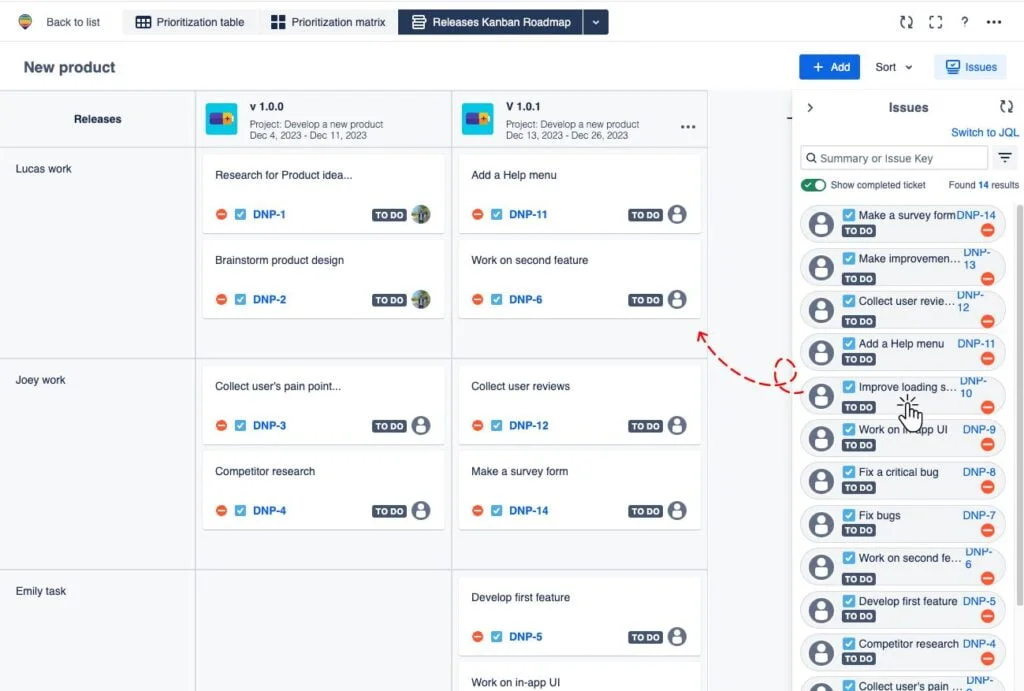The image size is (1024, 691).
Task: Open the Issues panel filter icon
Action: click(1005, 157)
